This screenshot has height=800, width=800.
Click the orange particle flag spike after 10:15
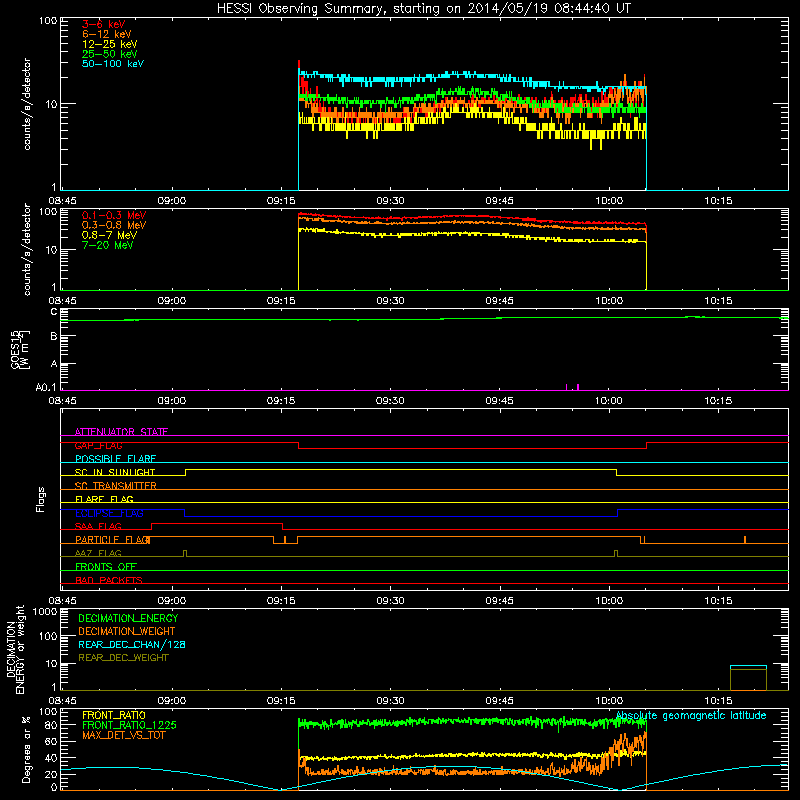click(x=745, y=539)
